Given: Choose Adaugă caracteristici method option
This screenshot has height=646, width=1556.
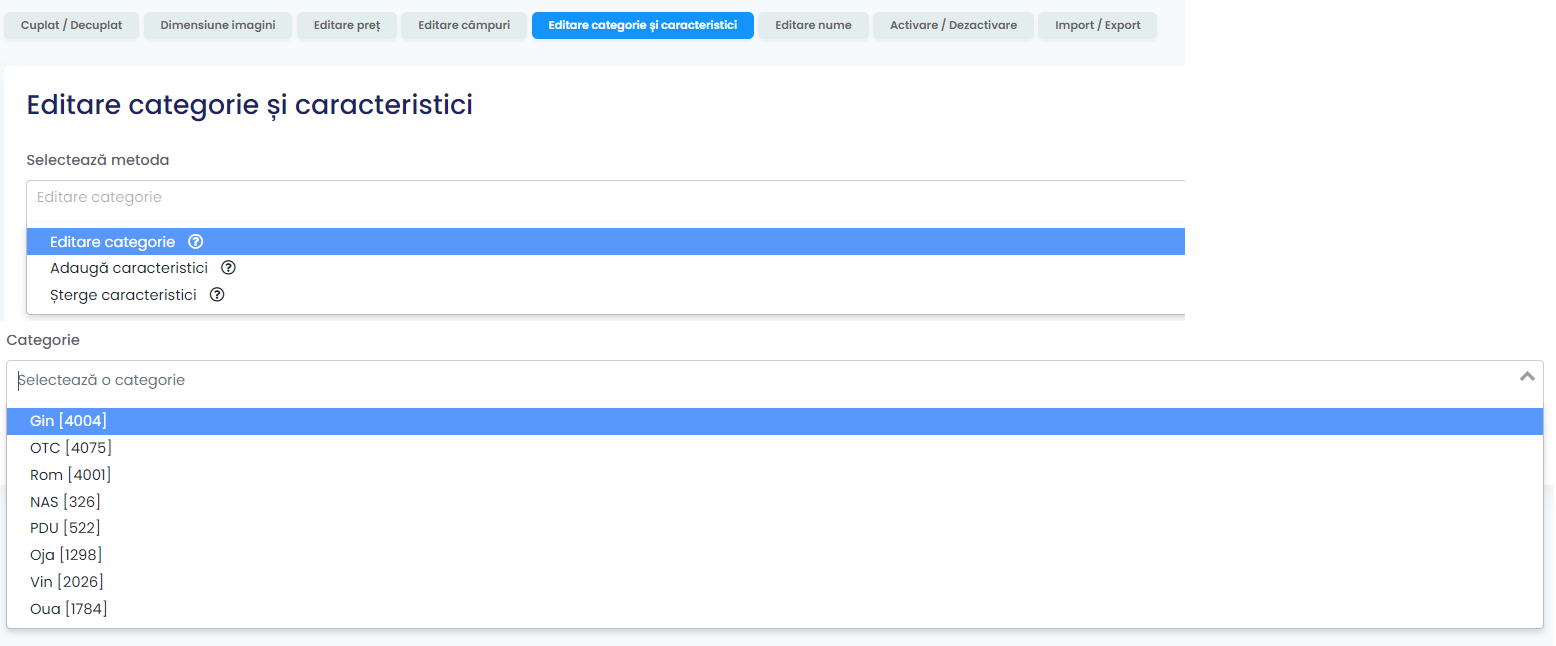Looking at the screenshot, I should [x=606, y=268].
